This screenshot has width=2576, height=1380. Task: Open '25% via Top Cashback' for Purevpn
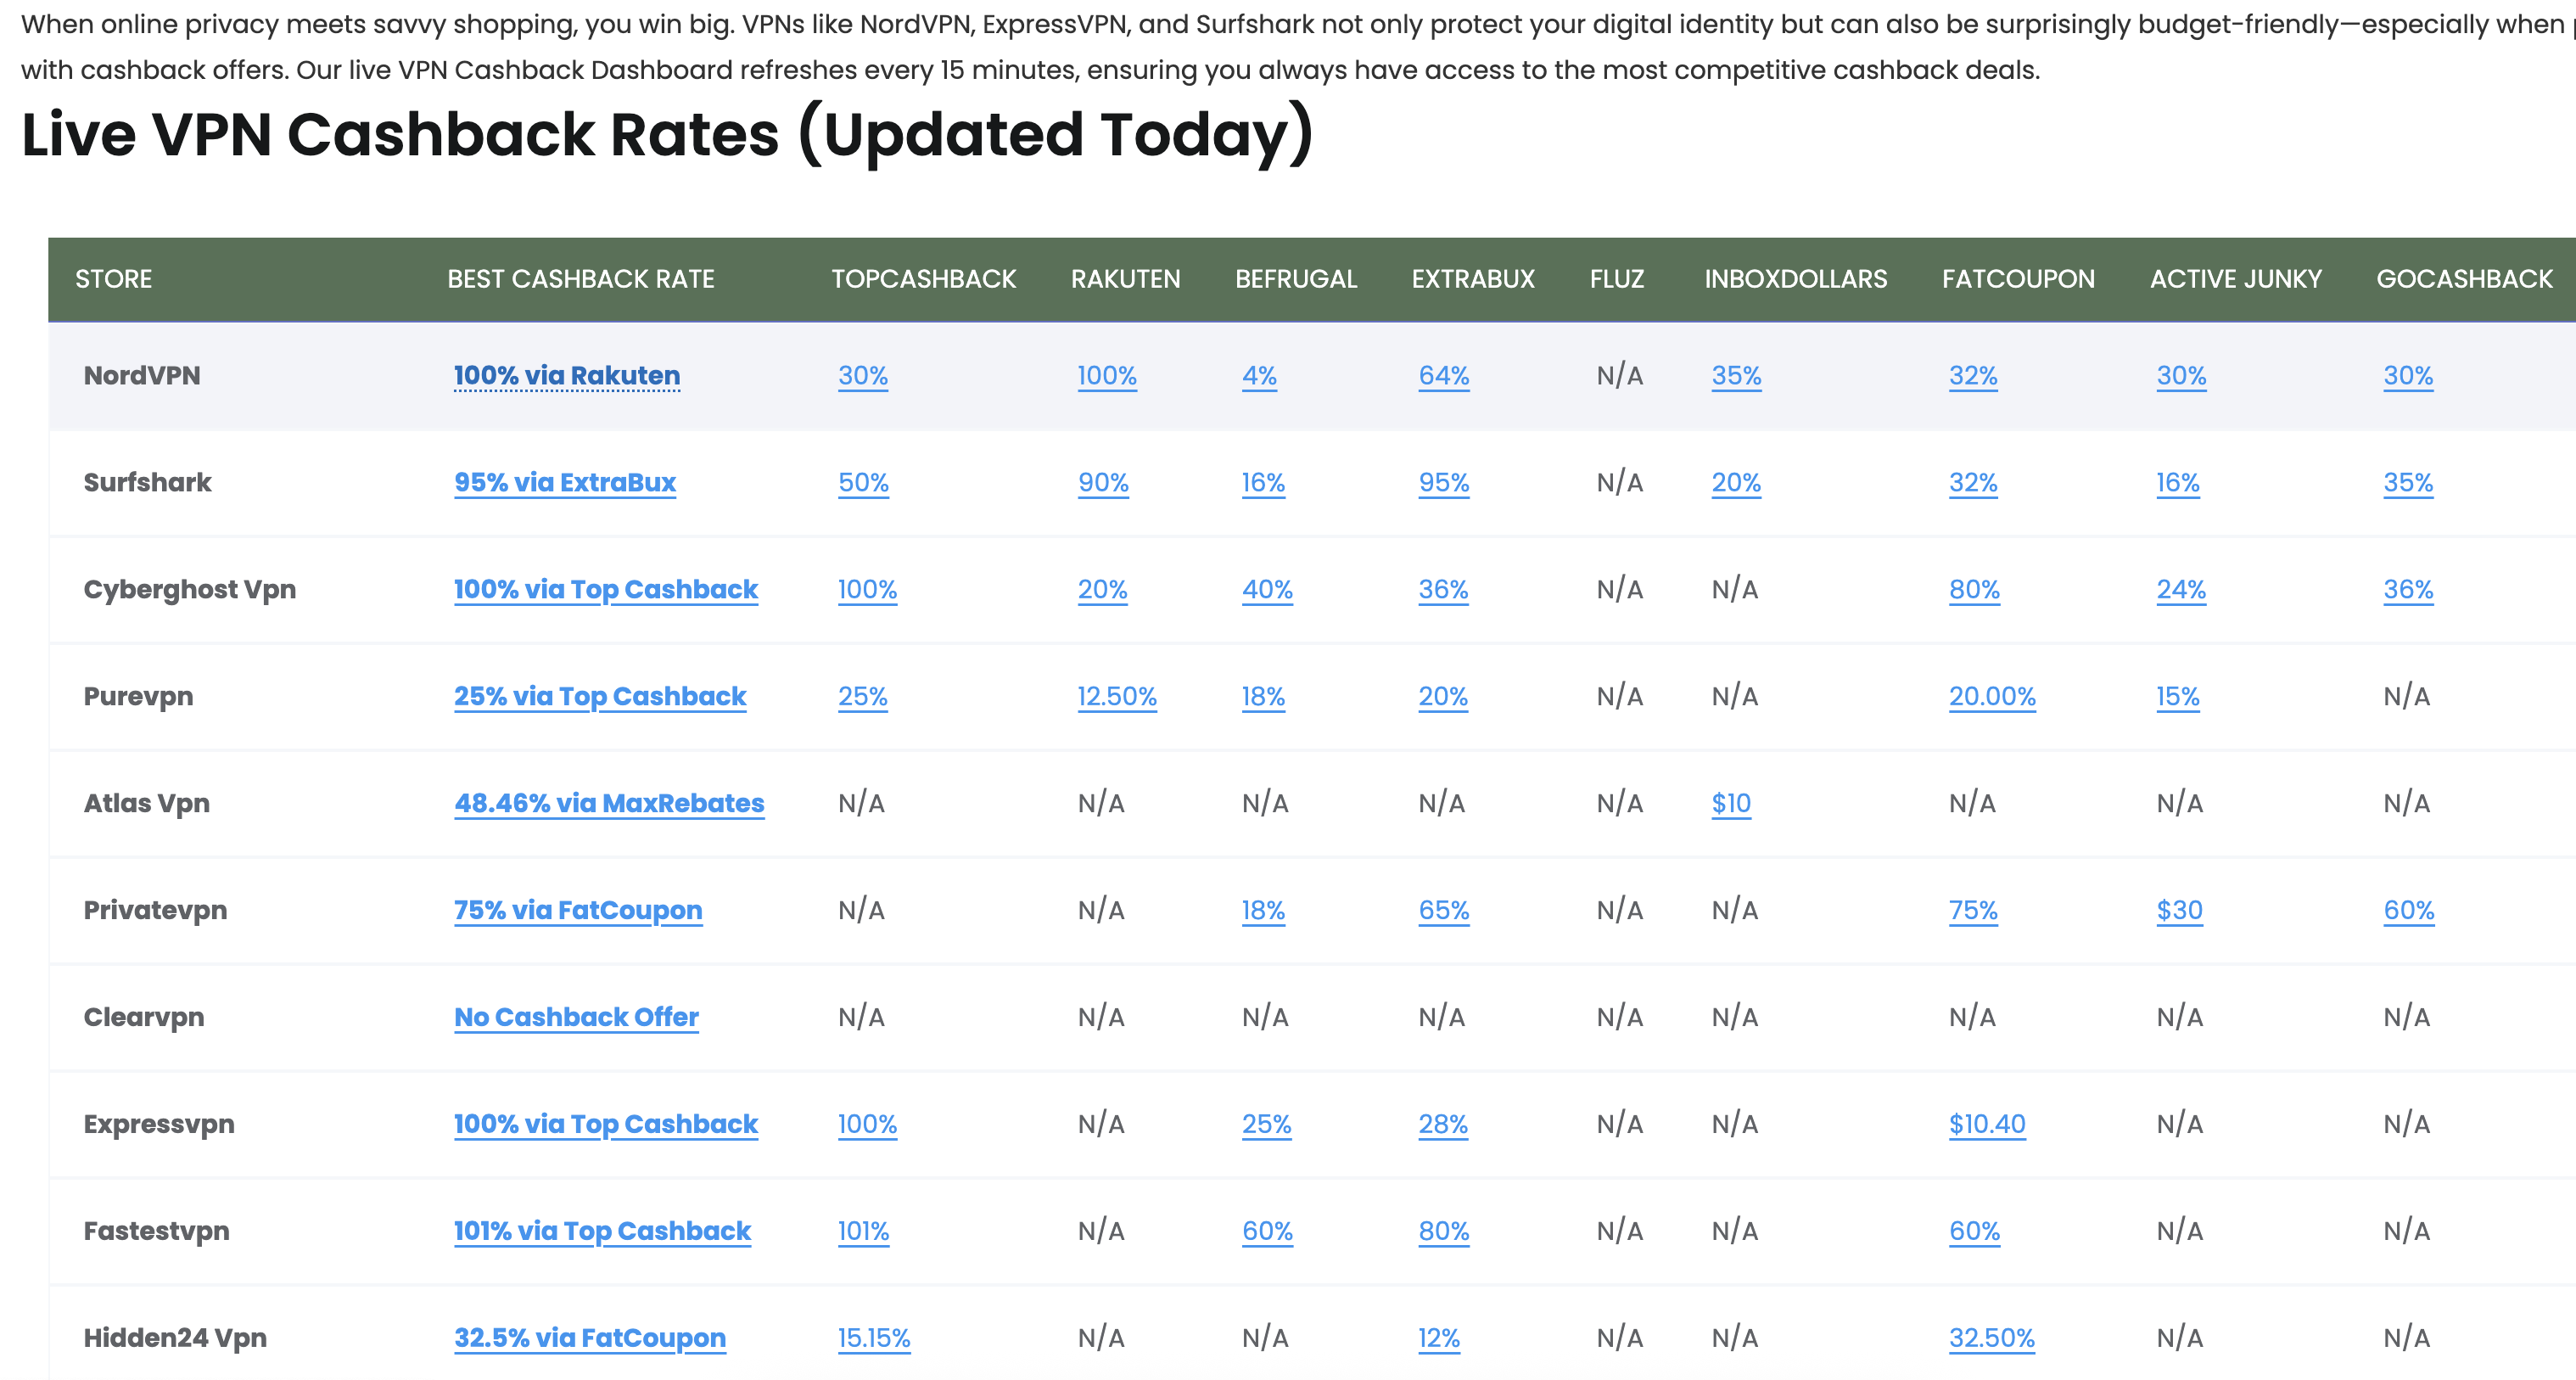tap(600, 697)
